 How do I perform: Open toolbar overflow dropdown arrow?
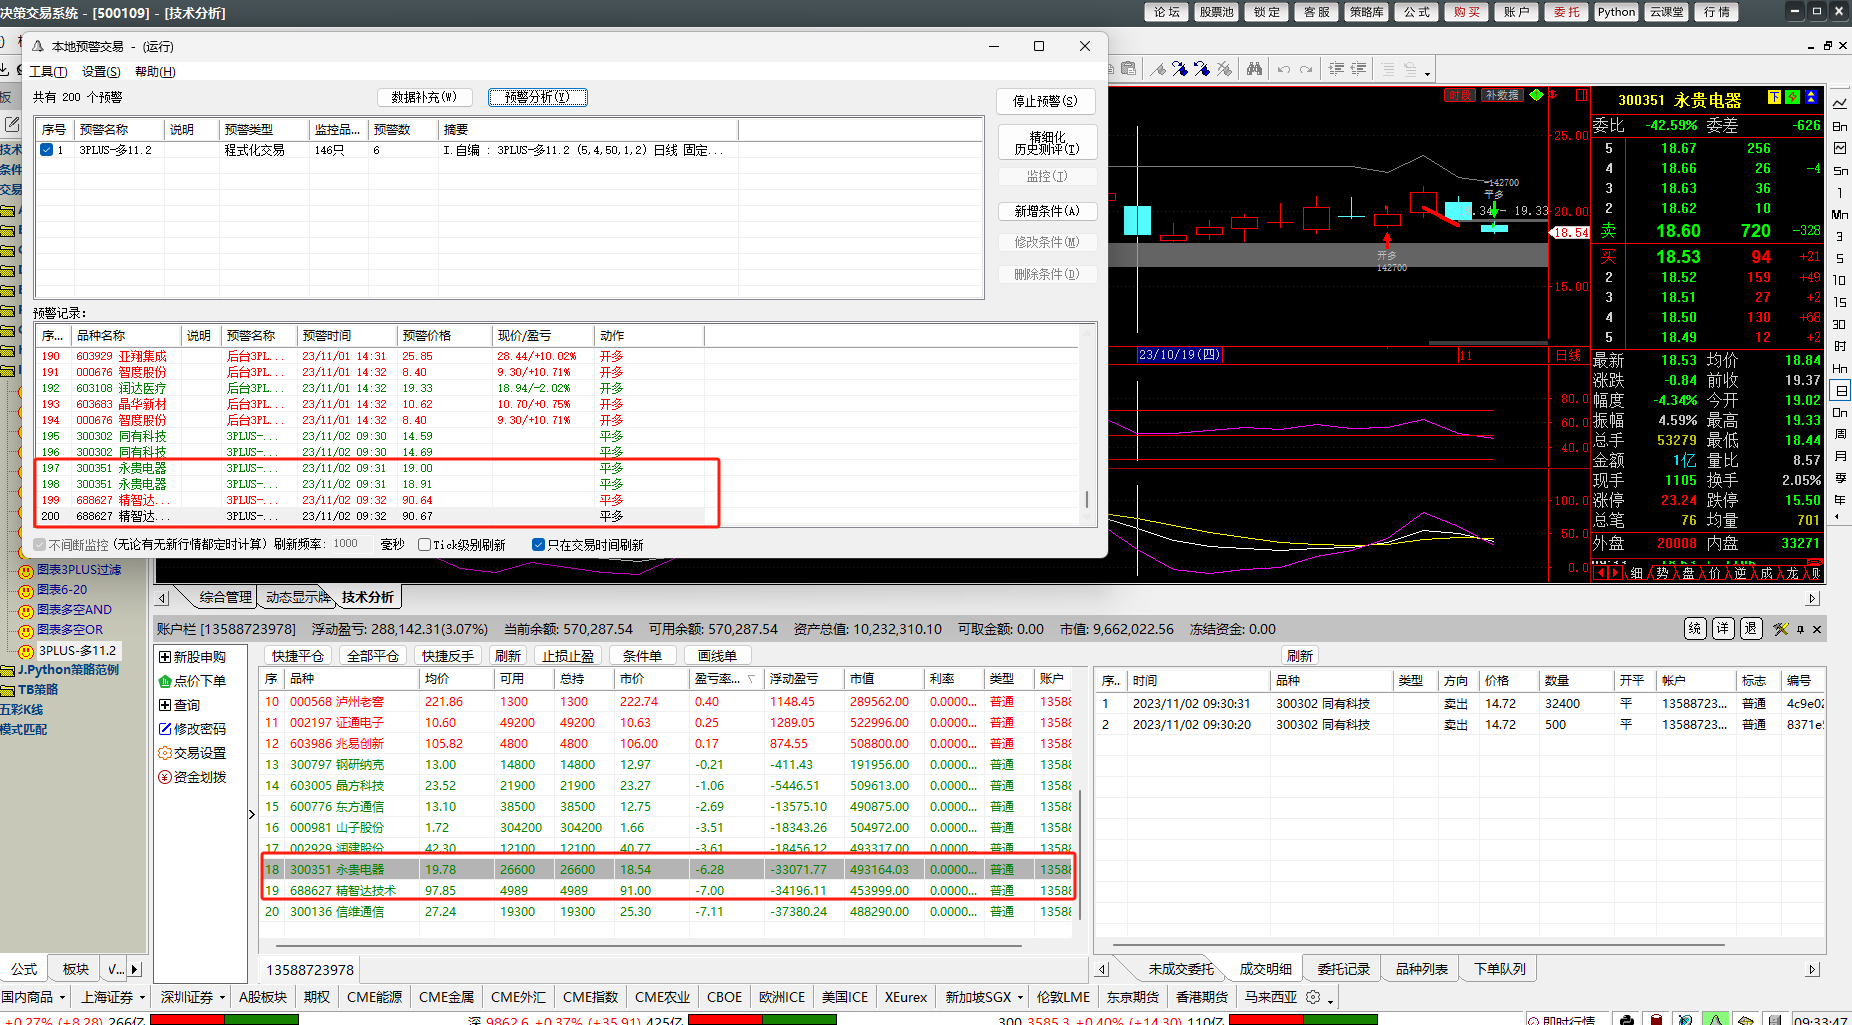tap(1428, 72)
